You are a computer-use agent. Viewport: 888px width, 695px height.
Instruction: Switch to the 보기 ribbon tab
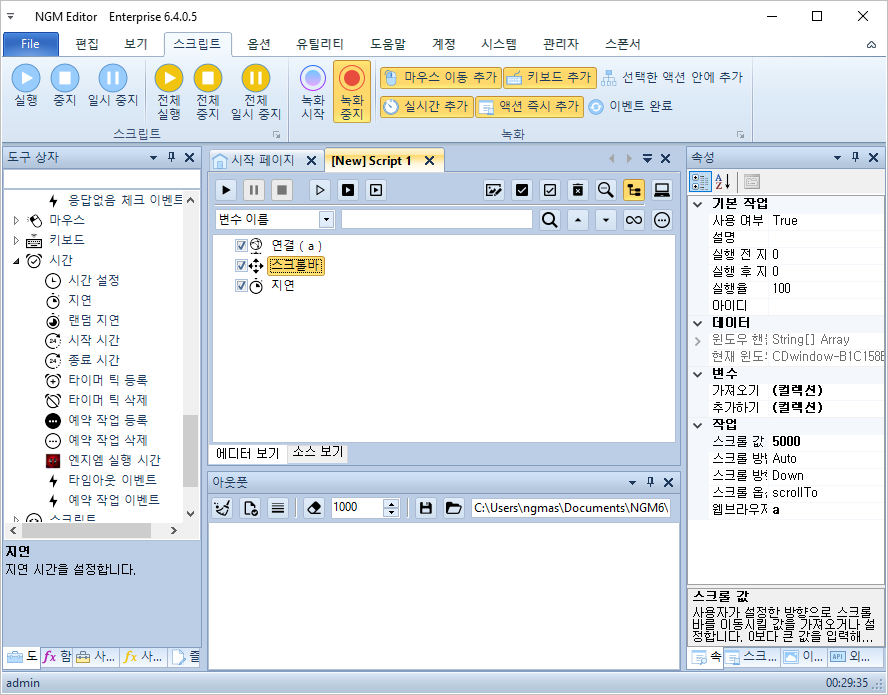136,44
